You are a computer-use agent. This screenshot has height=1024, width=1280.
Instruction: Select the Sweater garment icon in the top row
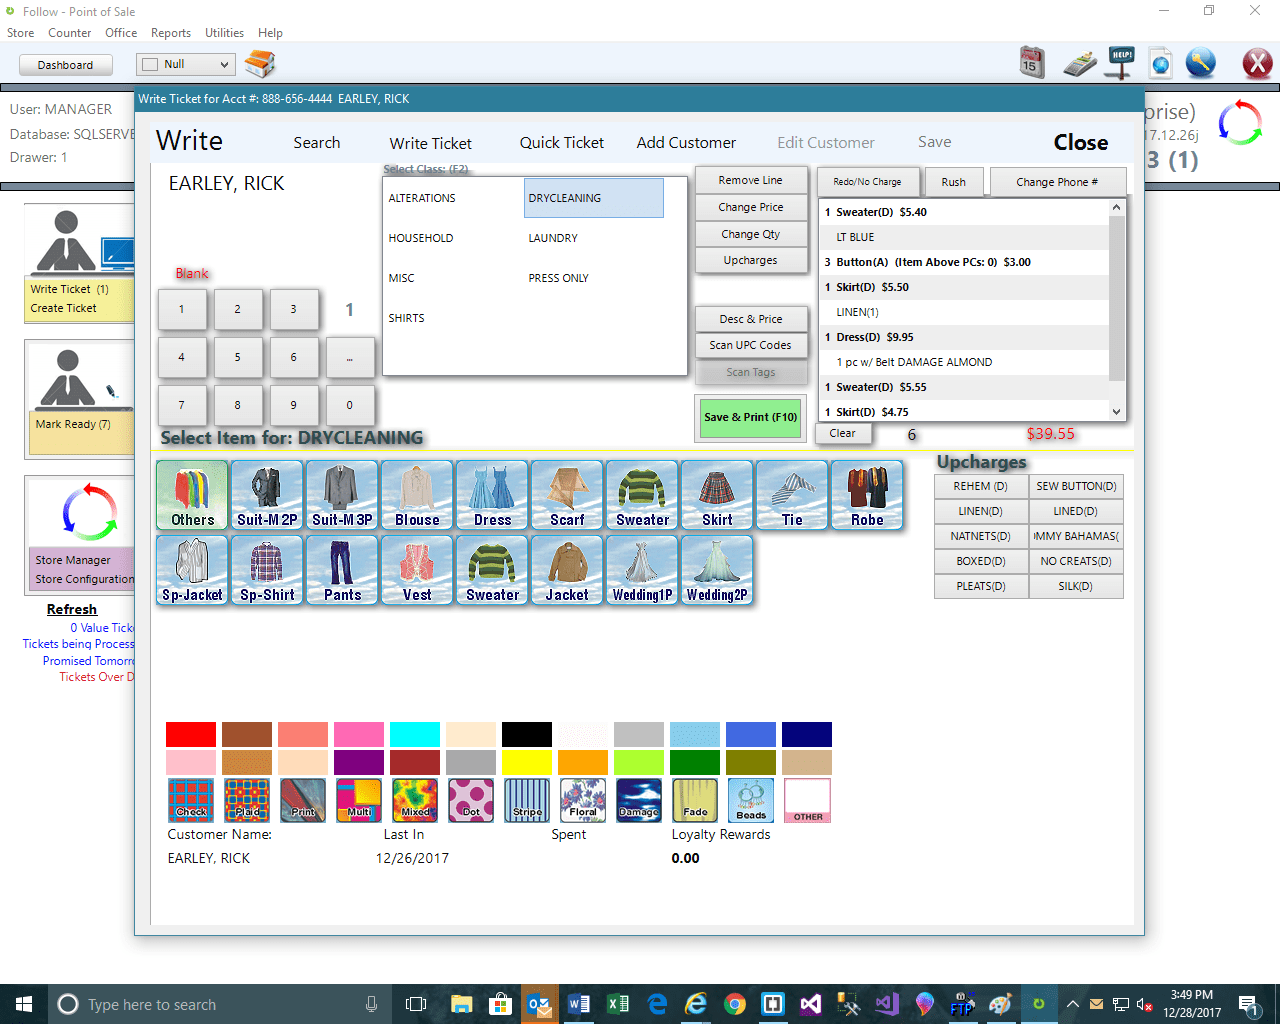pos(642,494)
